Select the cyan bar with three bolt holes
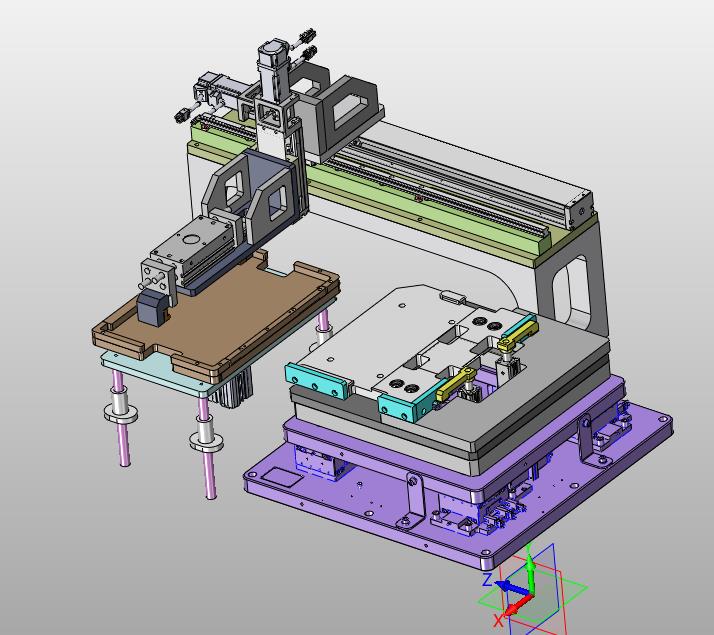The height and width of the screenshot is (635, 714). point(318,381)
